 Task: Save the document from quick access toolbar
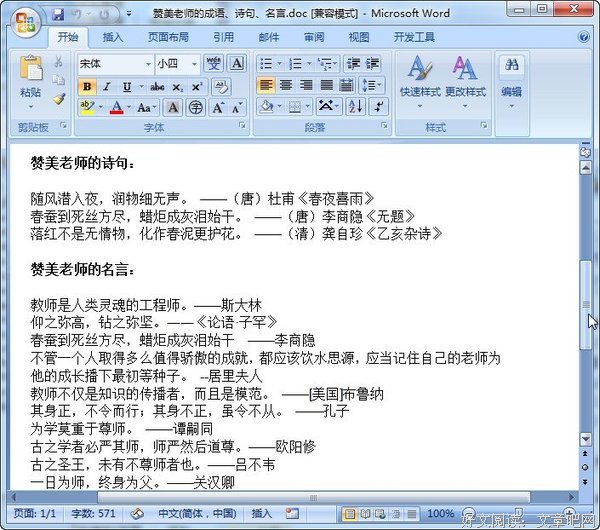pyautogui.click(x=58, y=14)
